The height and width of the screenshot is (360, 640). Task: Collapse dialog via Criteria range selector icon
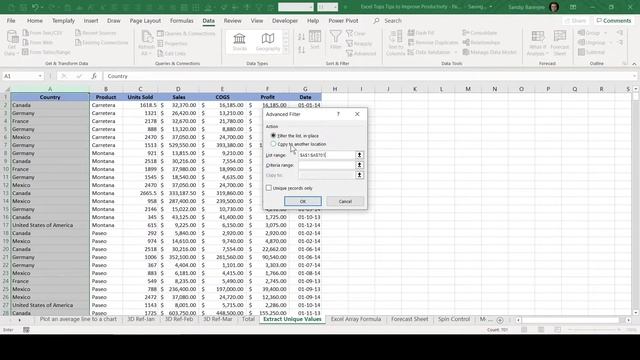pyautogui.click(x=359, y=165)
